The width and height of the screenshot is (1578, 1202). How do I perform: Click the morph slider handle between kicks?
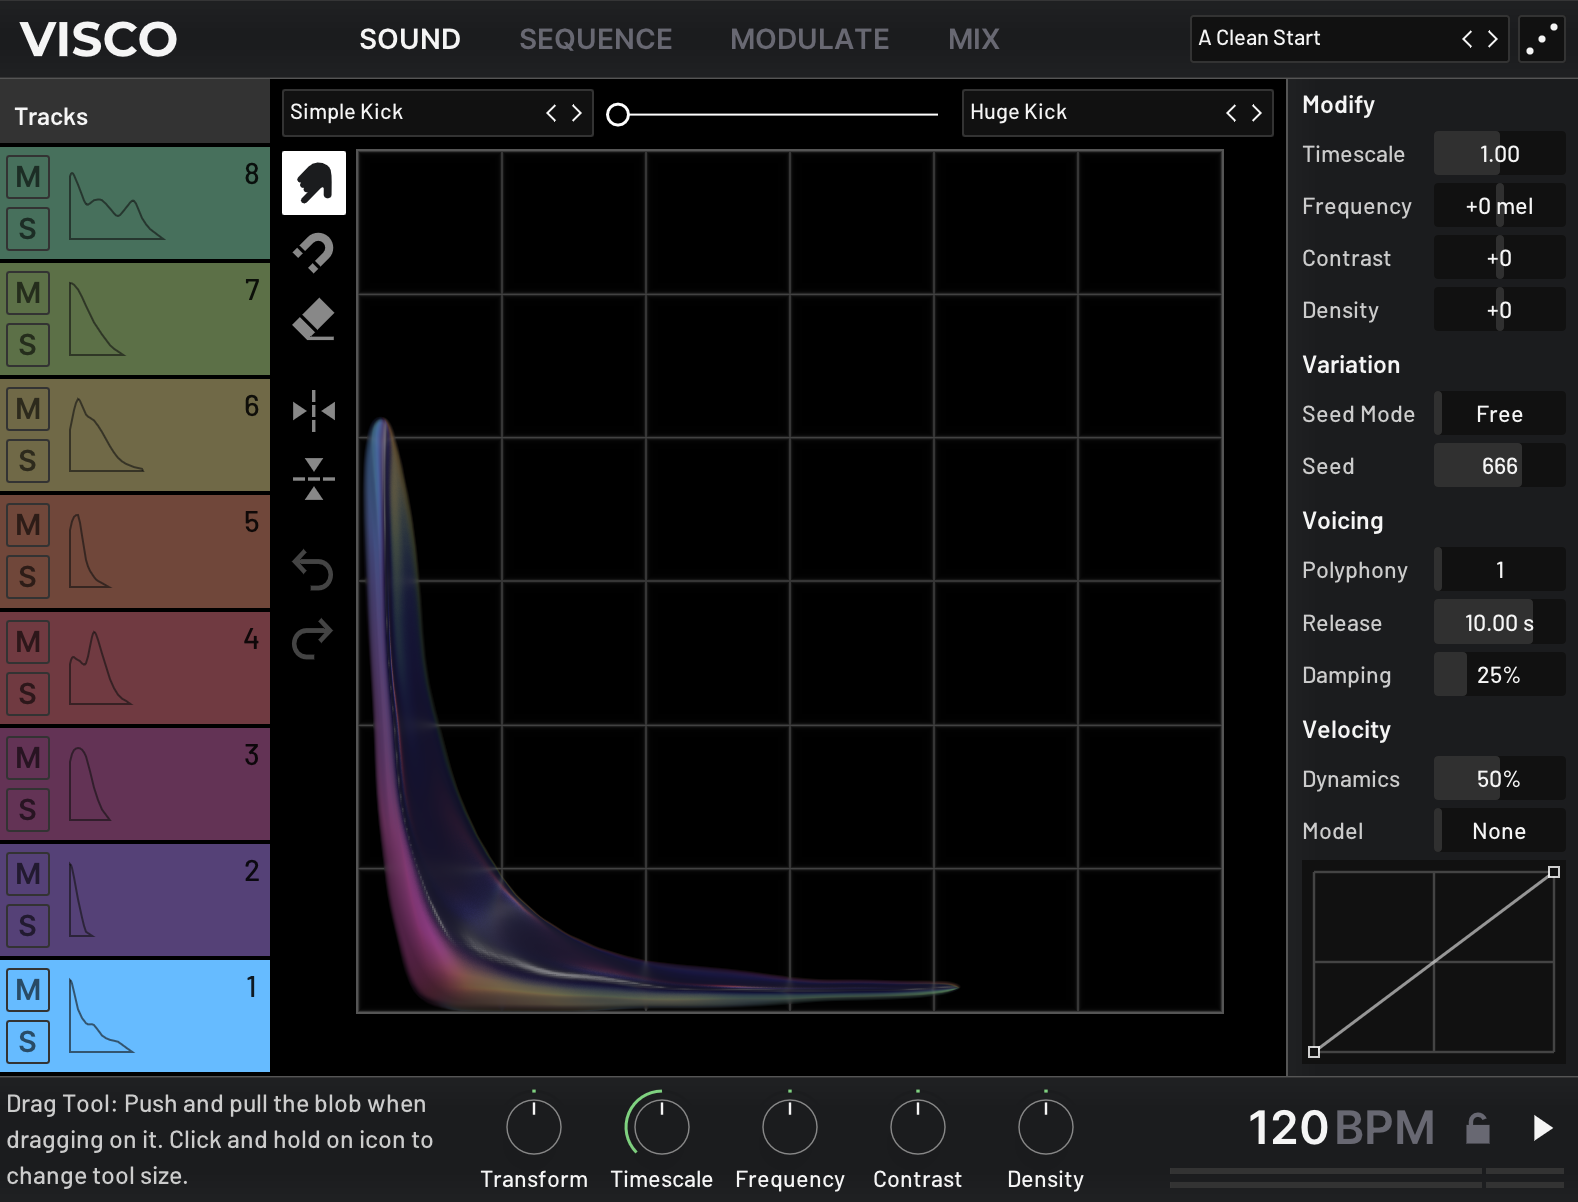click(x=618, y=115)
